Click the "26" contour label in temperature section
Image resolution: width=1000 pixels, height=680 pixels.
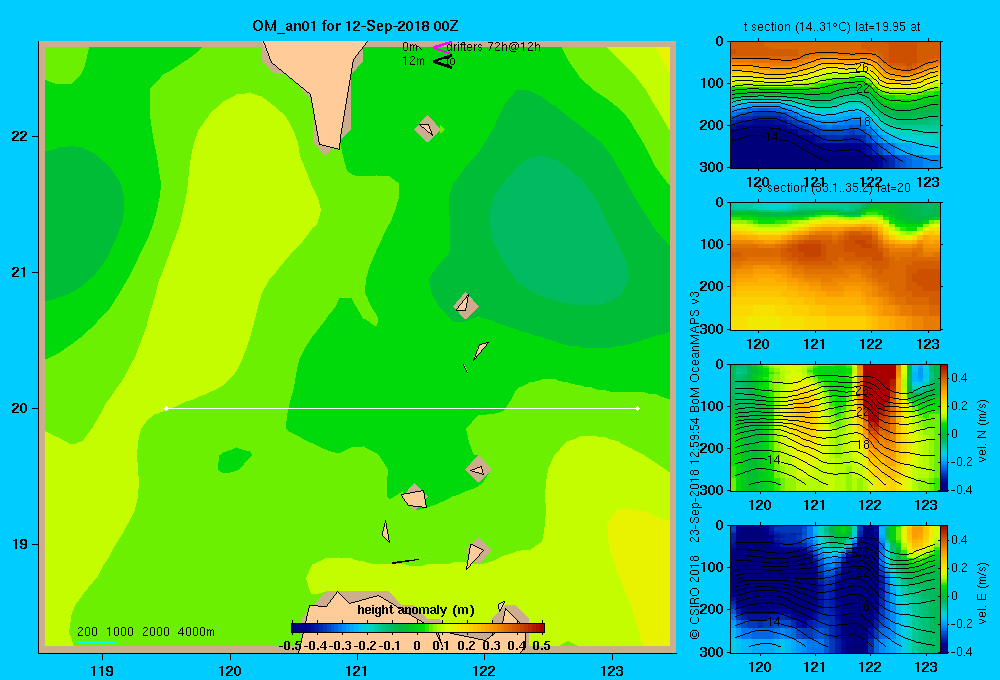(862, 68)
